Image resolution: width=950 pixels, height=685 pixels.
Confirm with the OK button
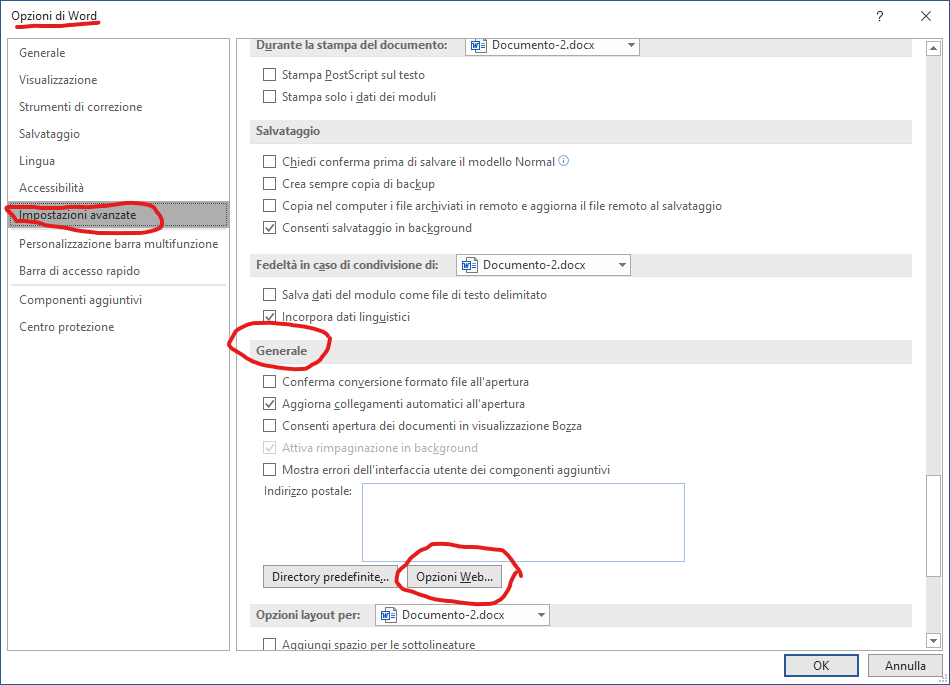(x=821, y=666)
